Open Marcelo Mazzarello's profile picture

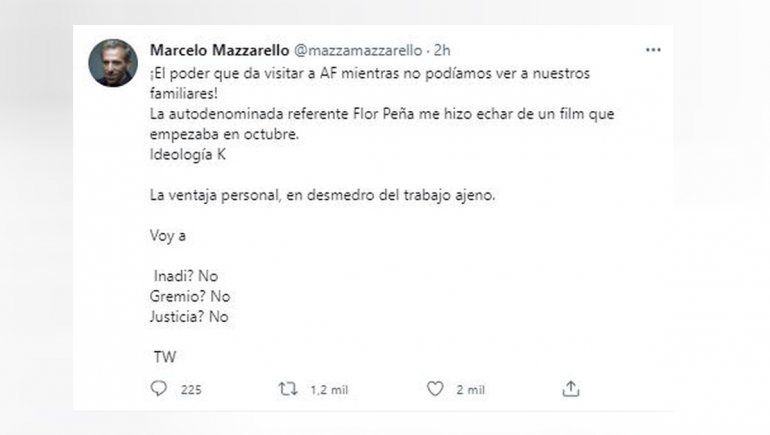point(112,63)
